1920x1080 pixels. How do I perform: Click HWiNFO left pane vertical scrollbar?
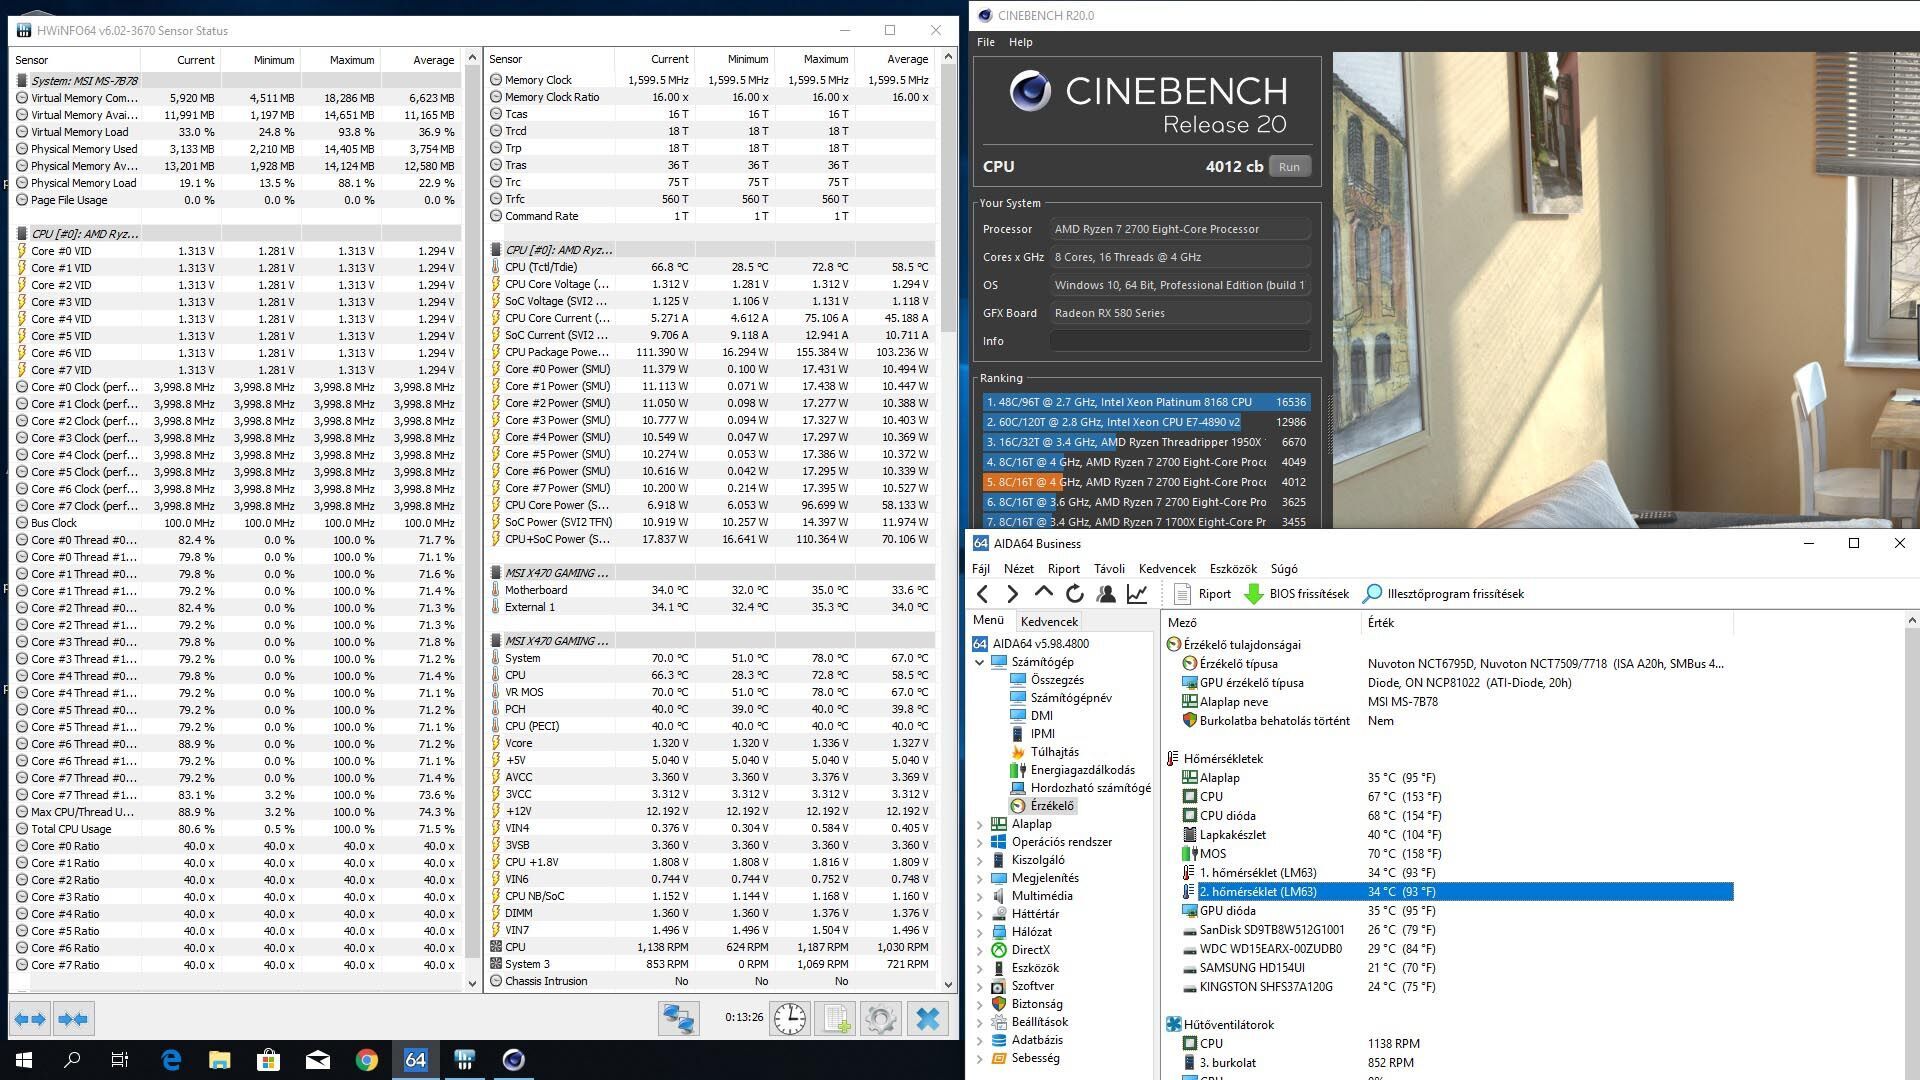(x=472, y=521)
